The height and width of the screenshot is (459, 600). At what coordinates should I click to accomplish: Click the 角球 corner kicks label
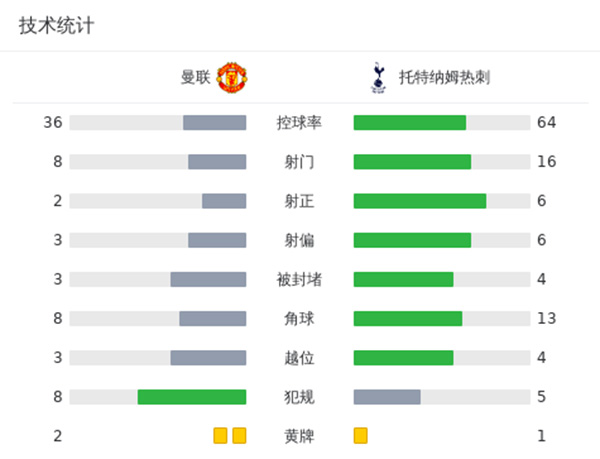point(299,319)
